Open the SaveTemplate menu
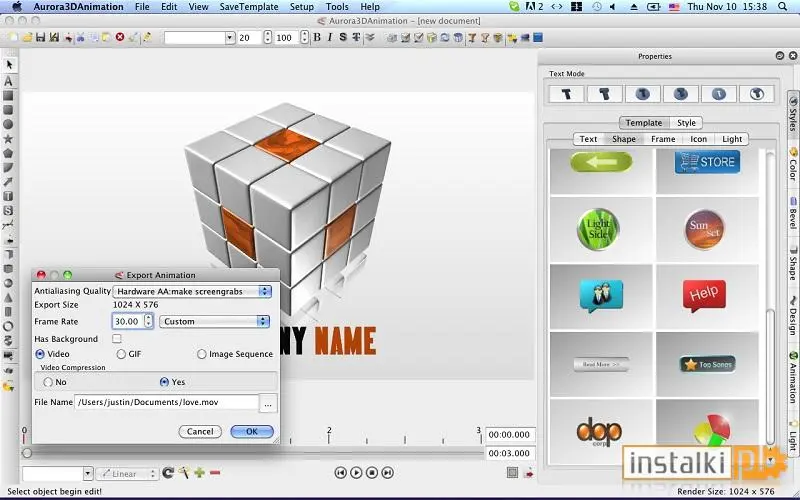 [x=249, y=7]
